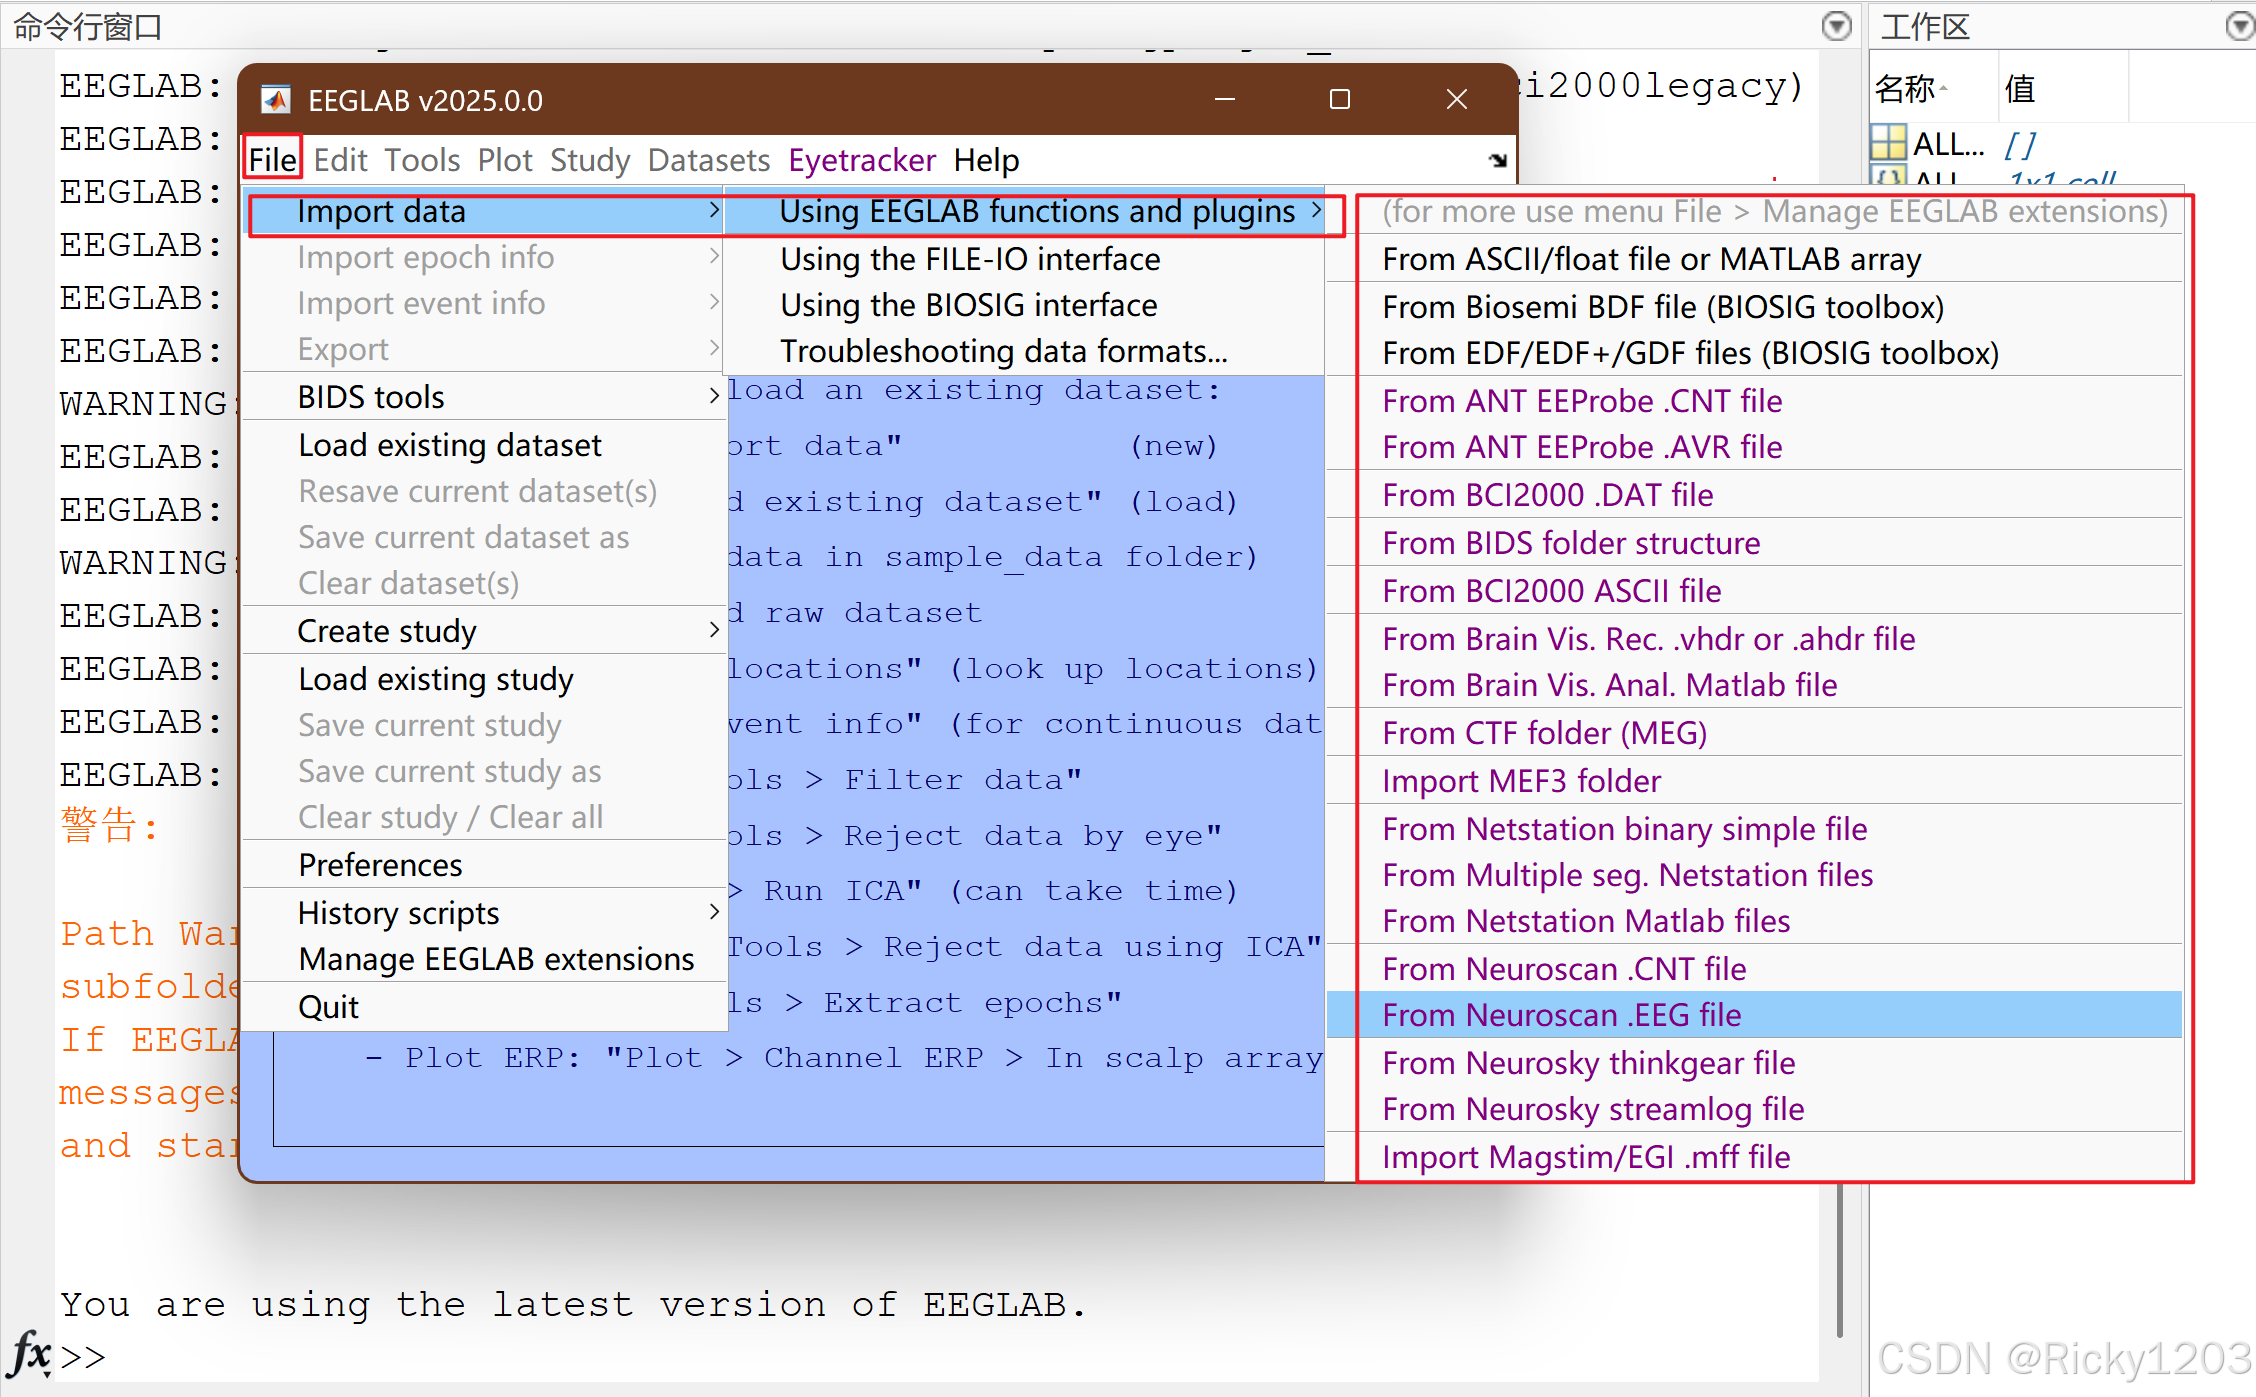This screenshot has height=1397, width=2256.
Task: Open the Eyetracker menu
Action: click(861, 160)
